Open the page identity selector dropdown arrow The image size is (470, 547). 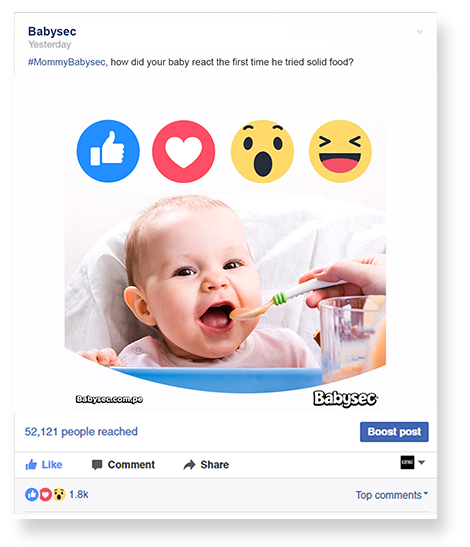pyautogui.click(x=421, y=463)
